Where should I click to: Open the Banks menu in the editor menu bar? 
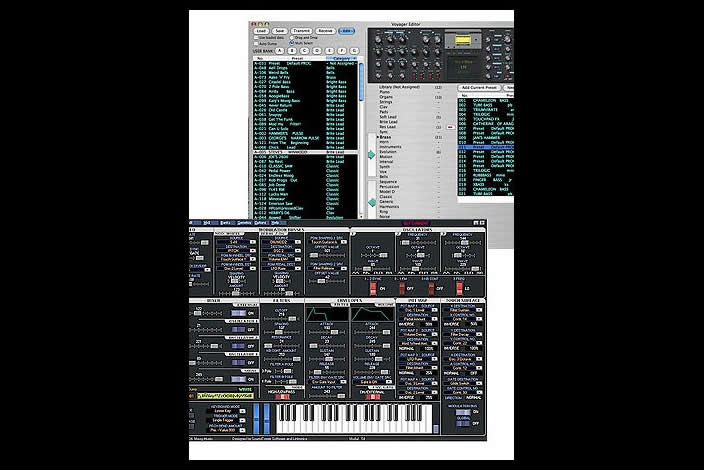pos(226,223)
